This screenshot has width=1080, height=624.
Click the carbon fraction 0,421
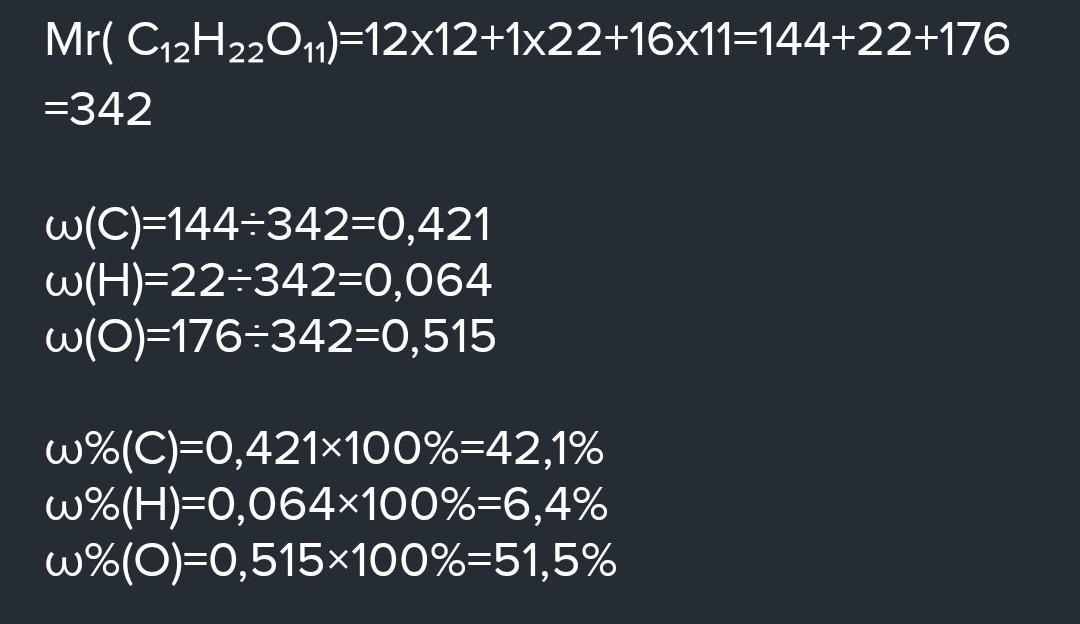[434, 226]
